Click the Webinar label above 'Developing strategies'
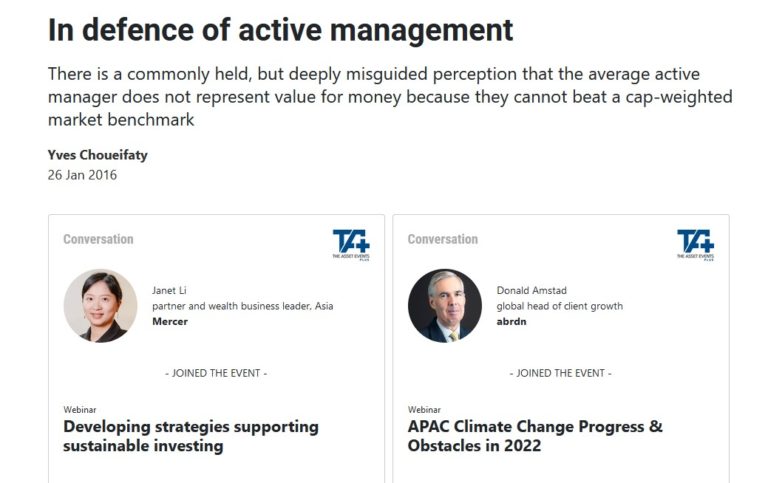The width and height of the screenshot is (768, 483). coord(79,410)
